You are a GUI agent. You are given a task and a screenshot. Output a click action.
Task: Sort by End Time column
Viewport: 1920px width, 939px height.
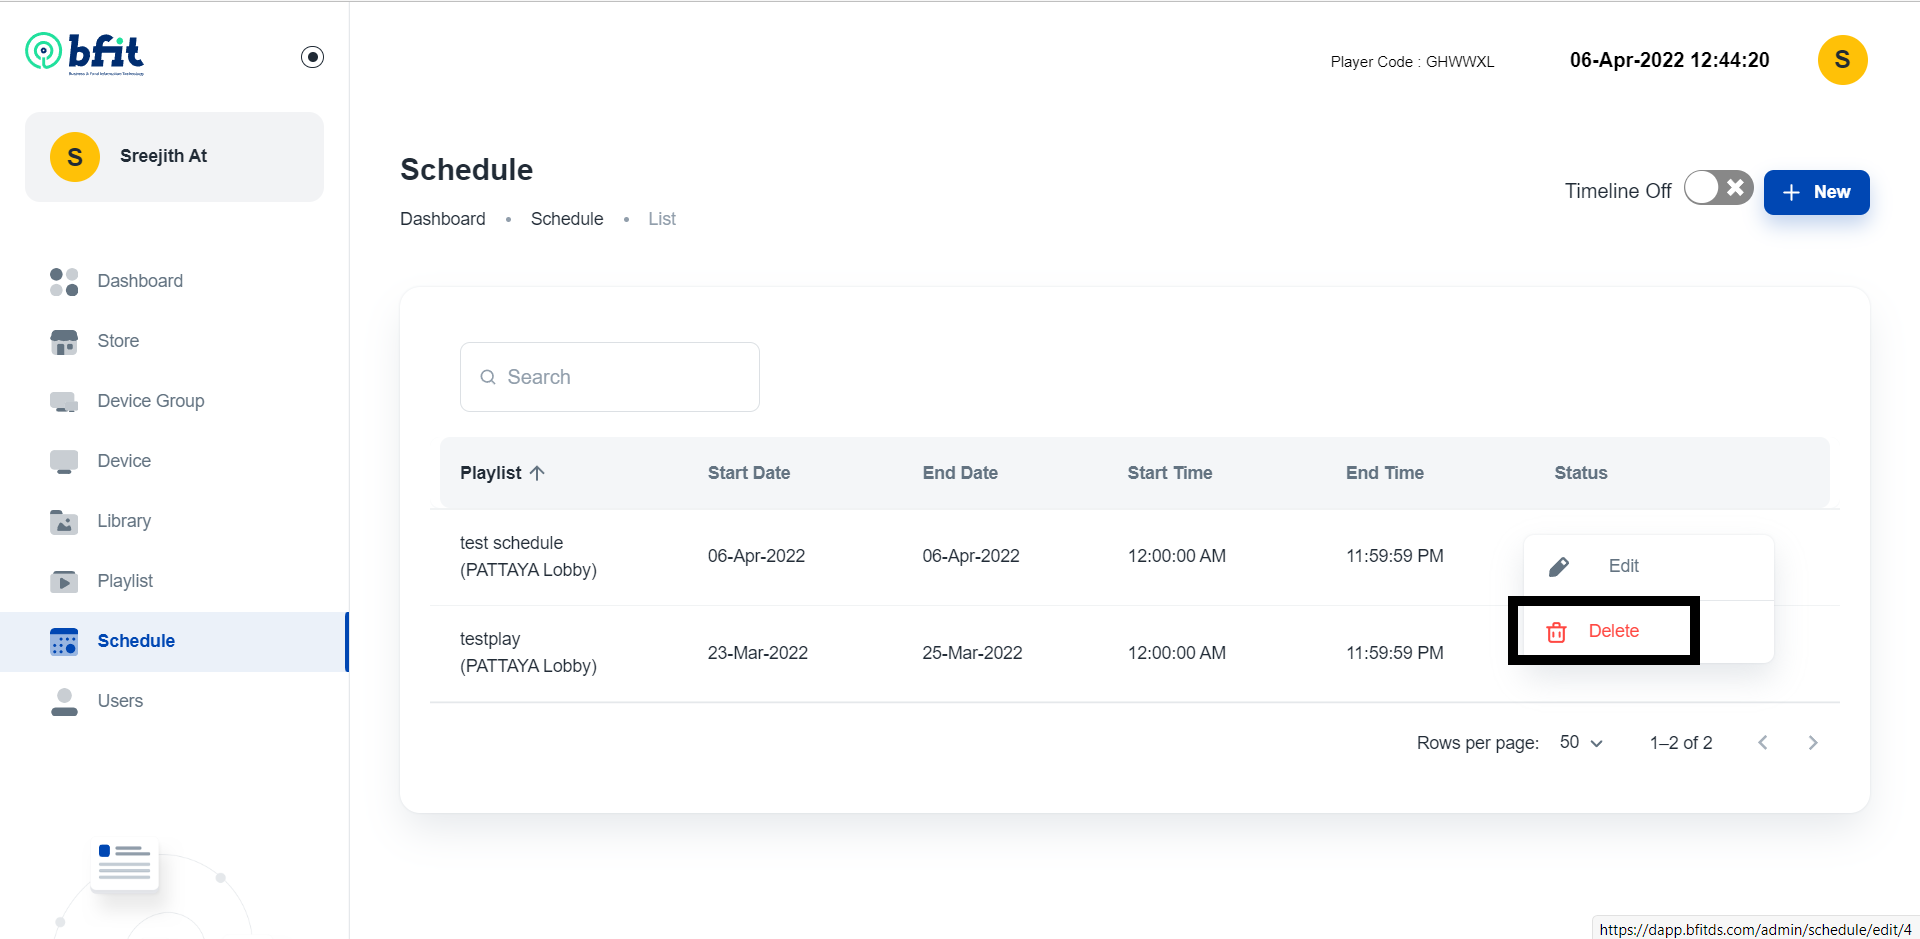point(1385,473)
